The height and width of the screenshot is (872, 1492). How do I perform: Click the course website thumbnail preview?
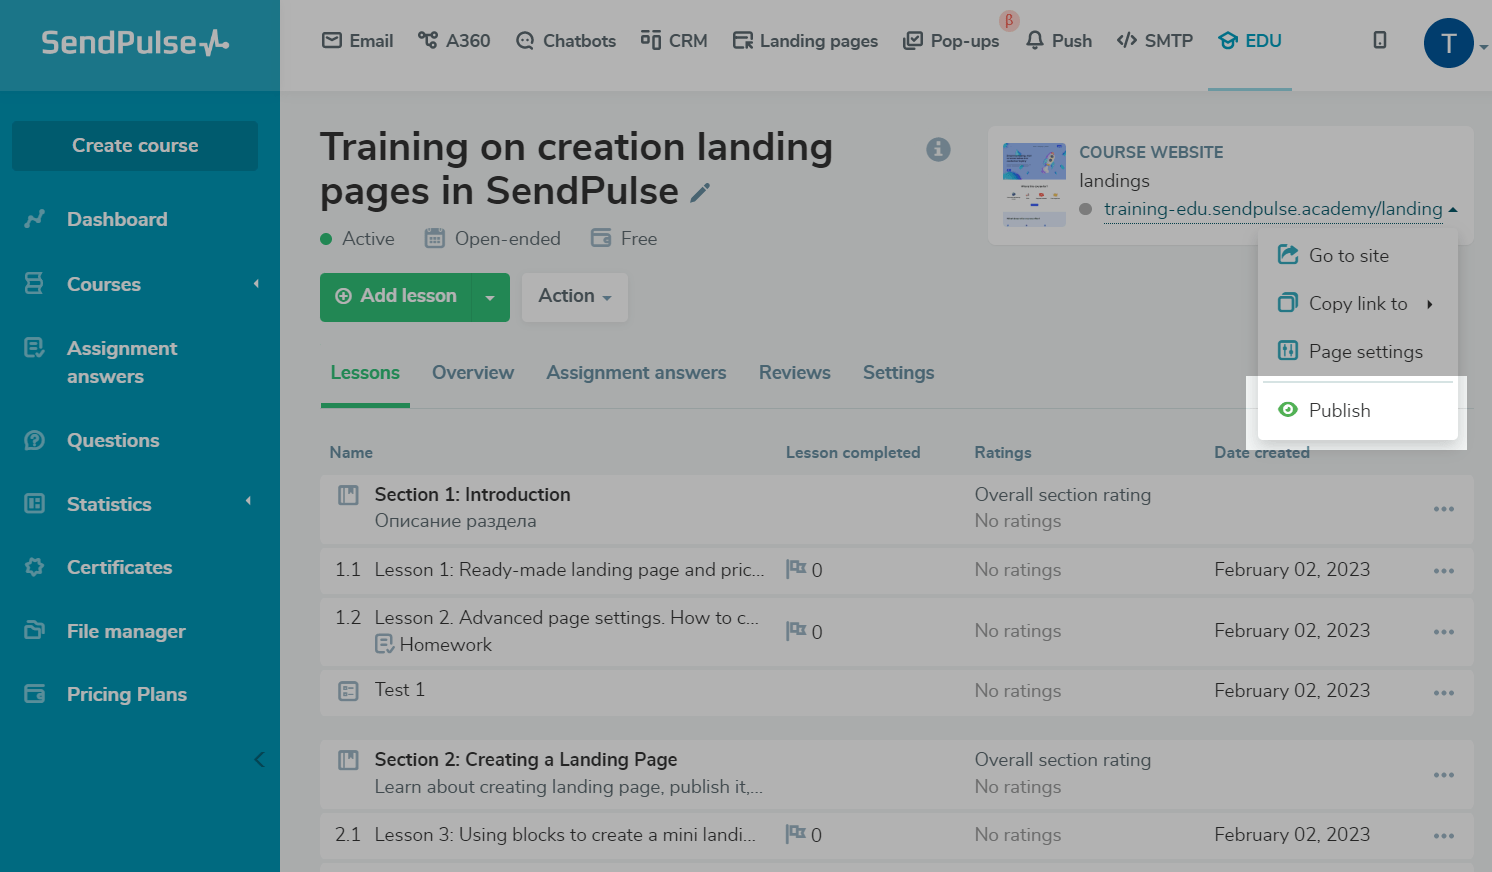[x=1034, y=185]
